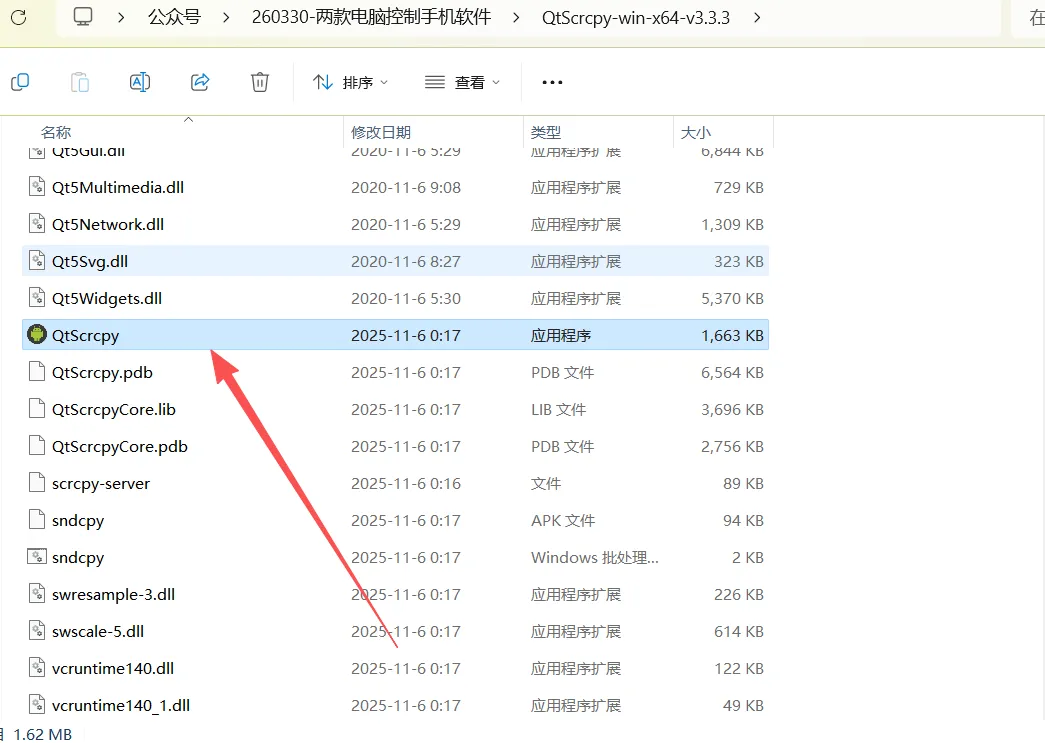The height and width of the screenshot is (743, 1045).
Task: Select the QtScrcpyCore.lib file name
Action: coord(114,409)
